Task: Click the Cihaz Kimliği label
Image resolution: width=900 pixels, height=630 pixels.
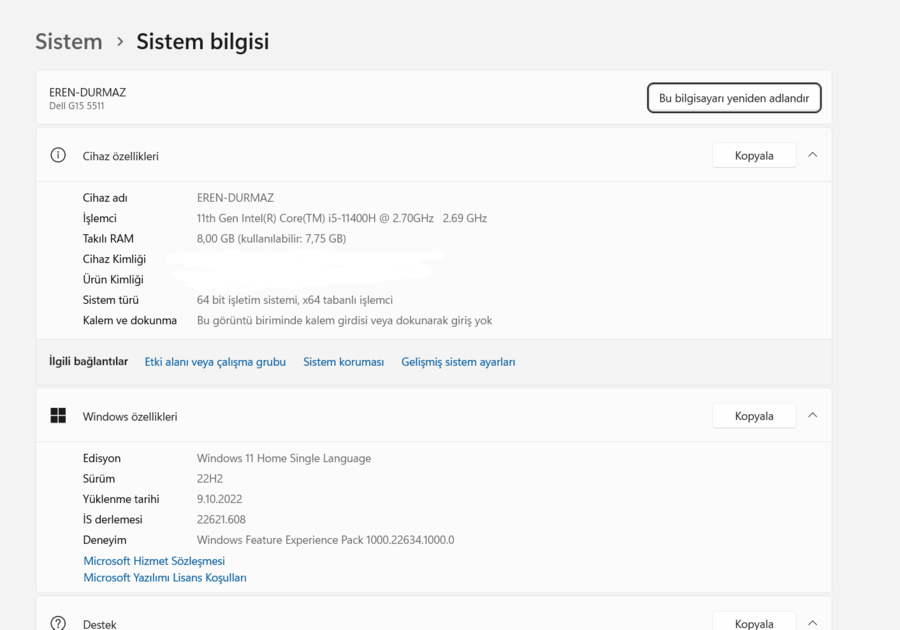Action: click(114, 259)
